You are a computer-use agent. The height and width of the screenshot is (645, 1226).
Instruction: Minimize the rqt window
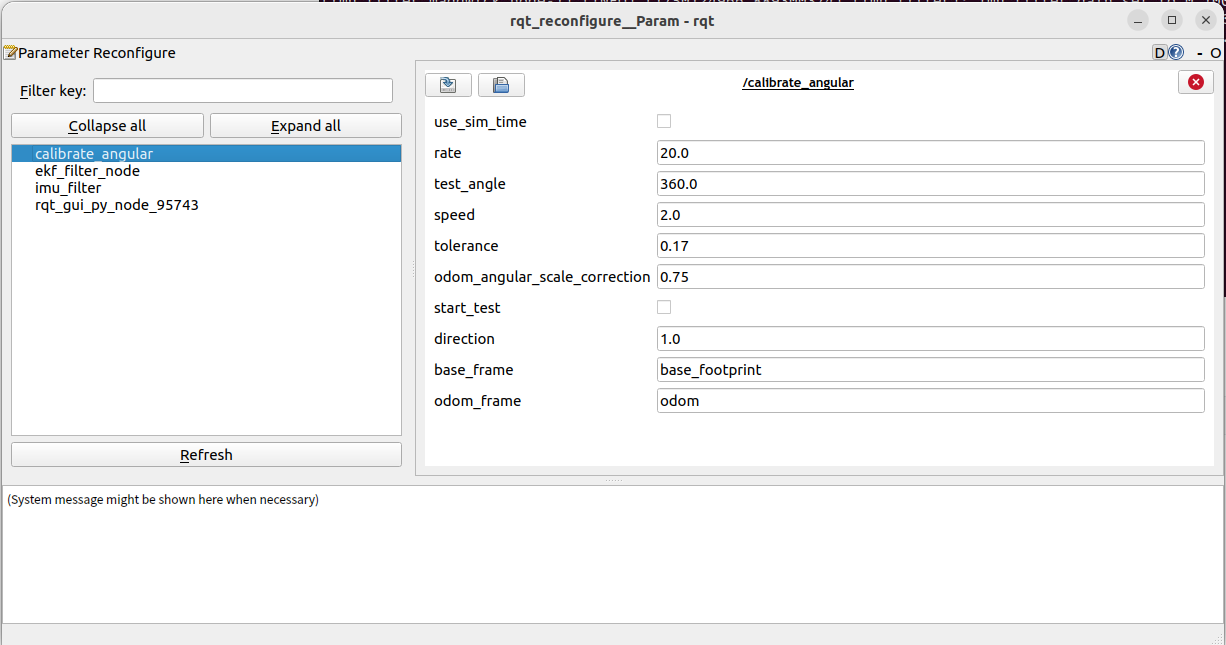pos(1138,20)
